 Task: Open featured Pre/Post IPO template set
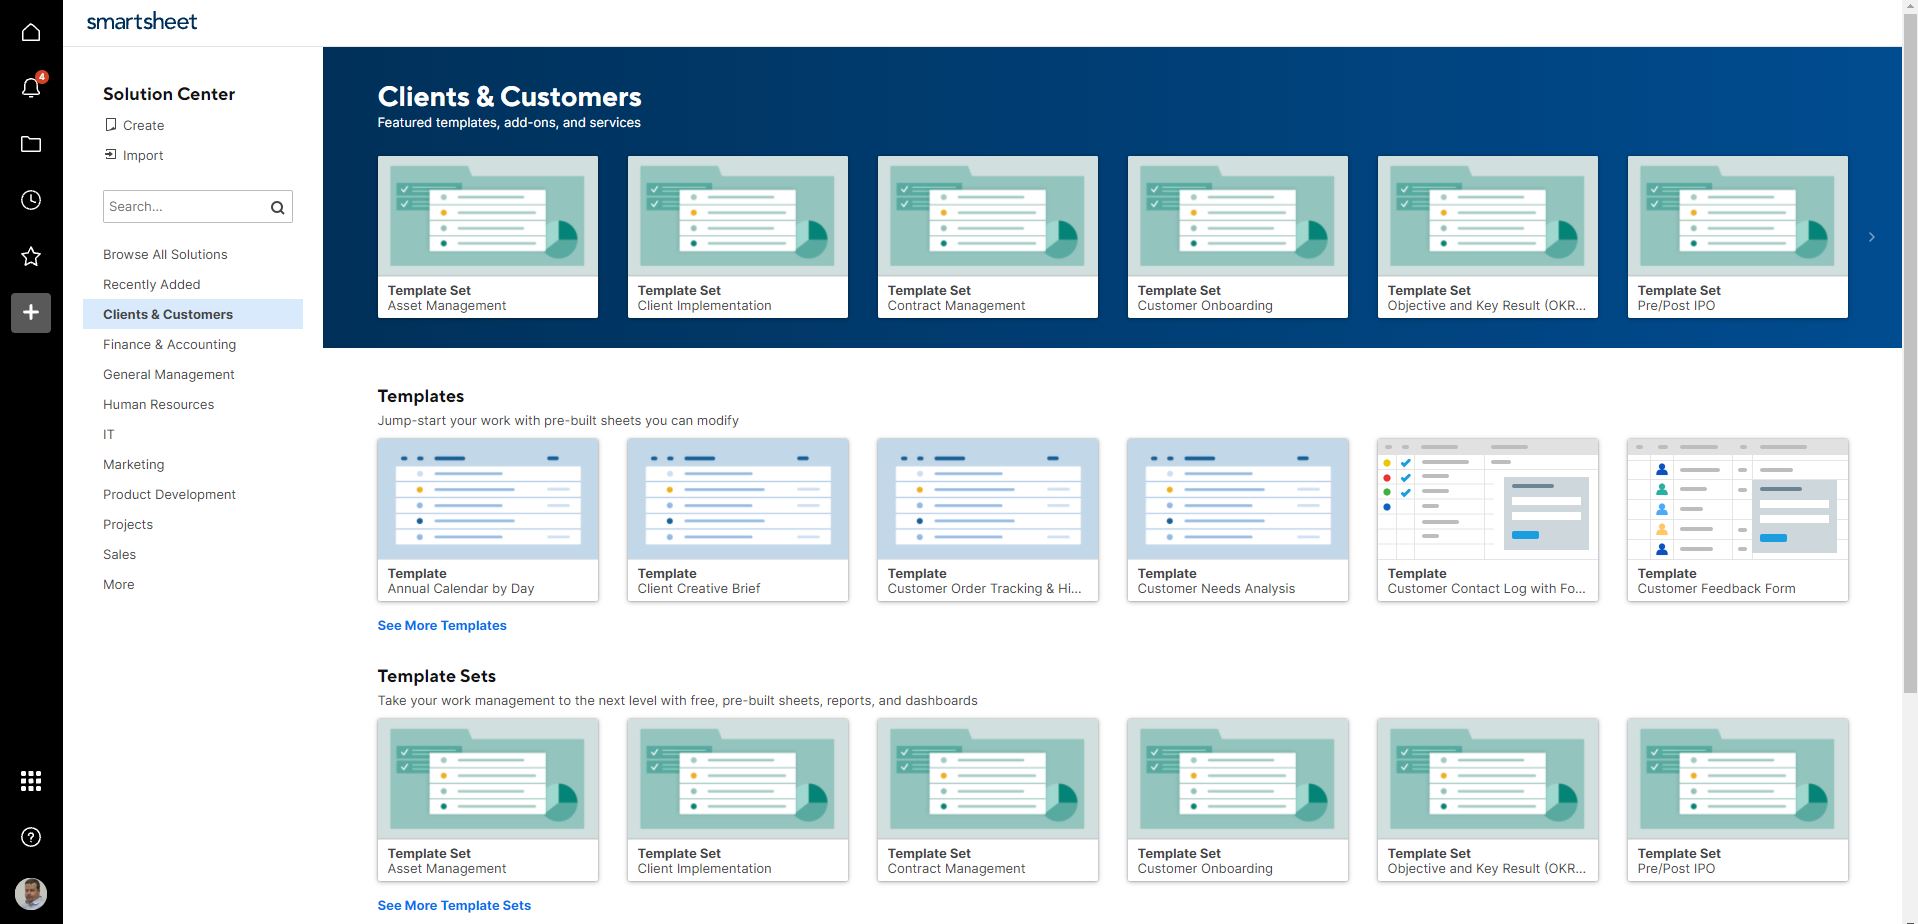(1738, 237)
